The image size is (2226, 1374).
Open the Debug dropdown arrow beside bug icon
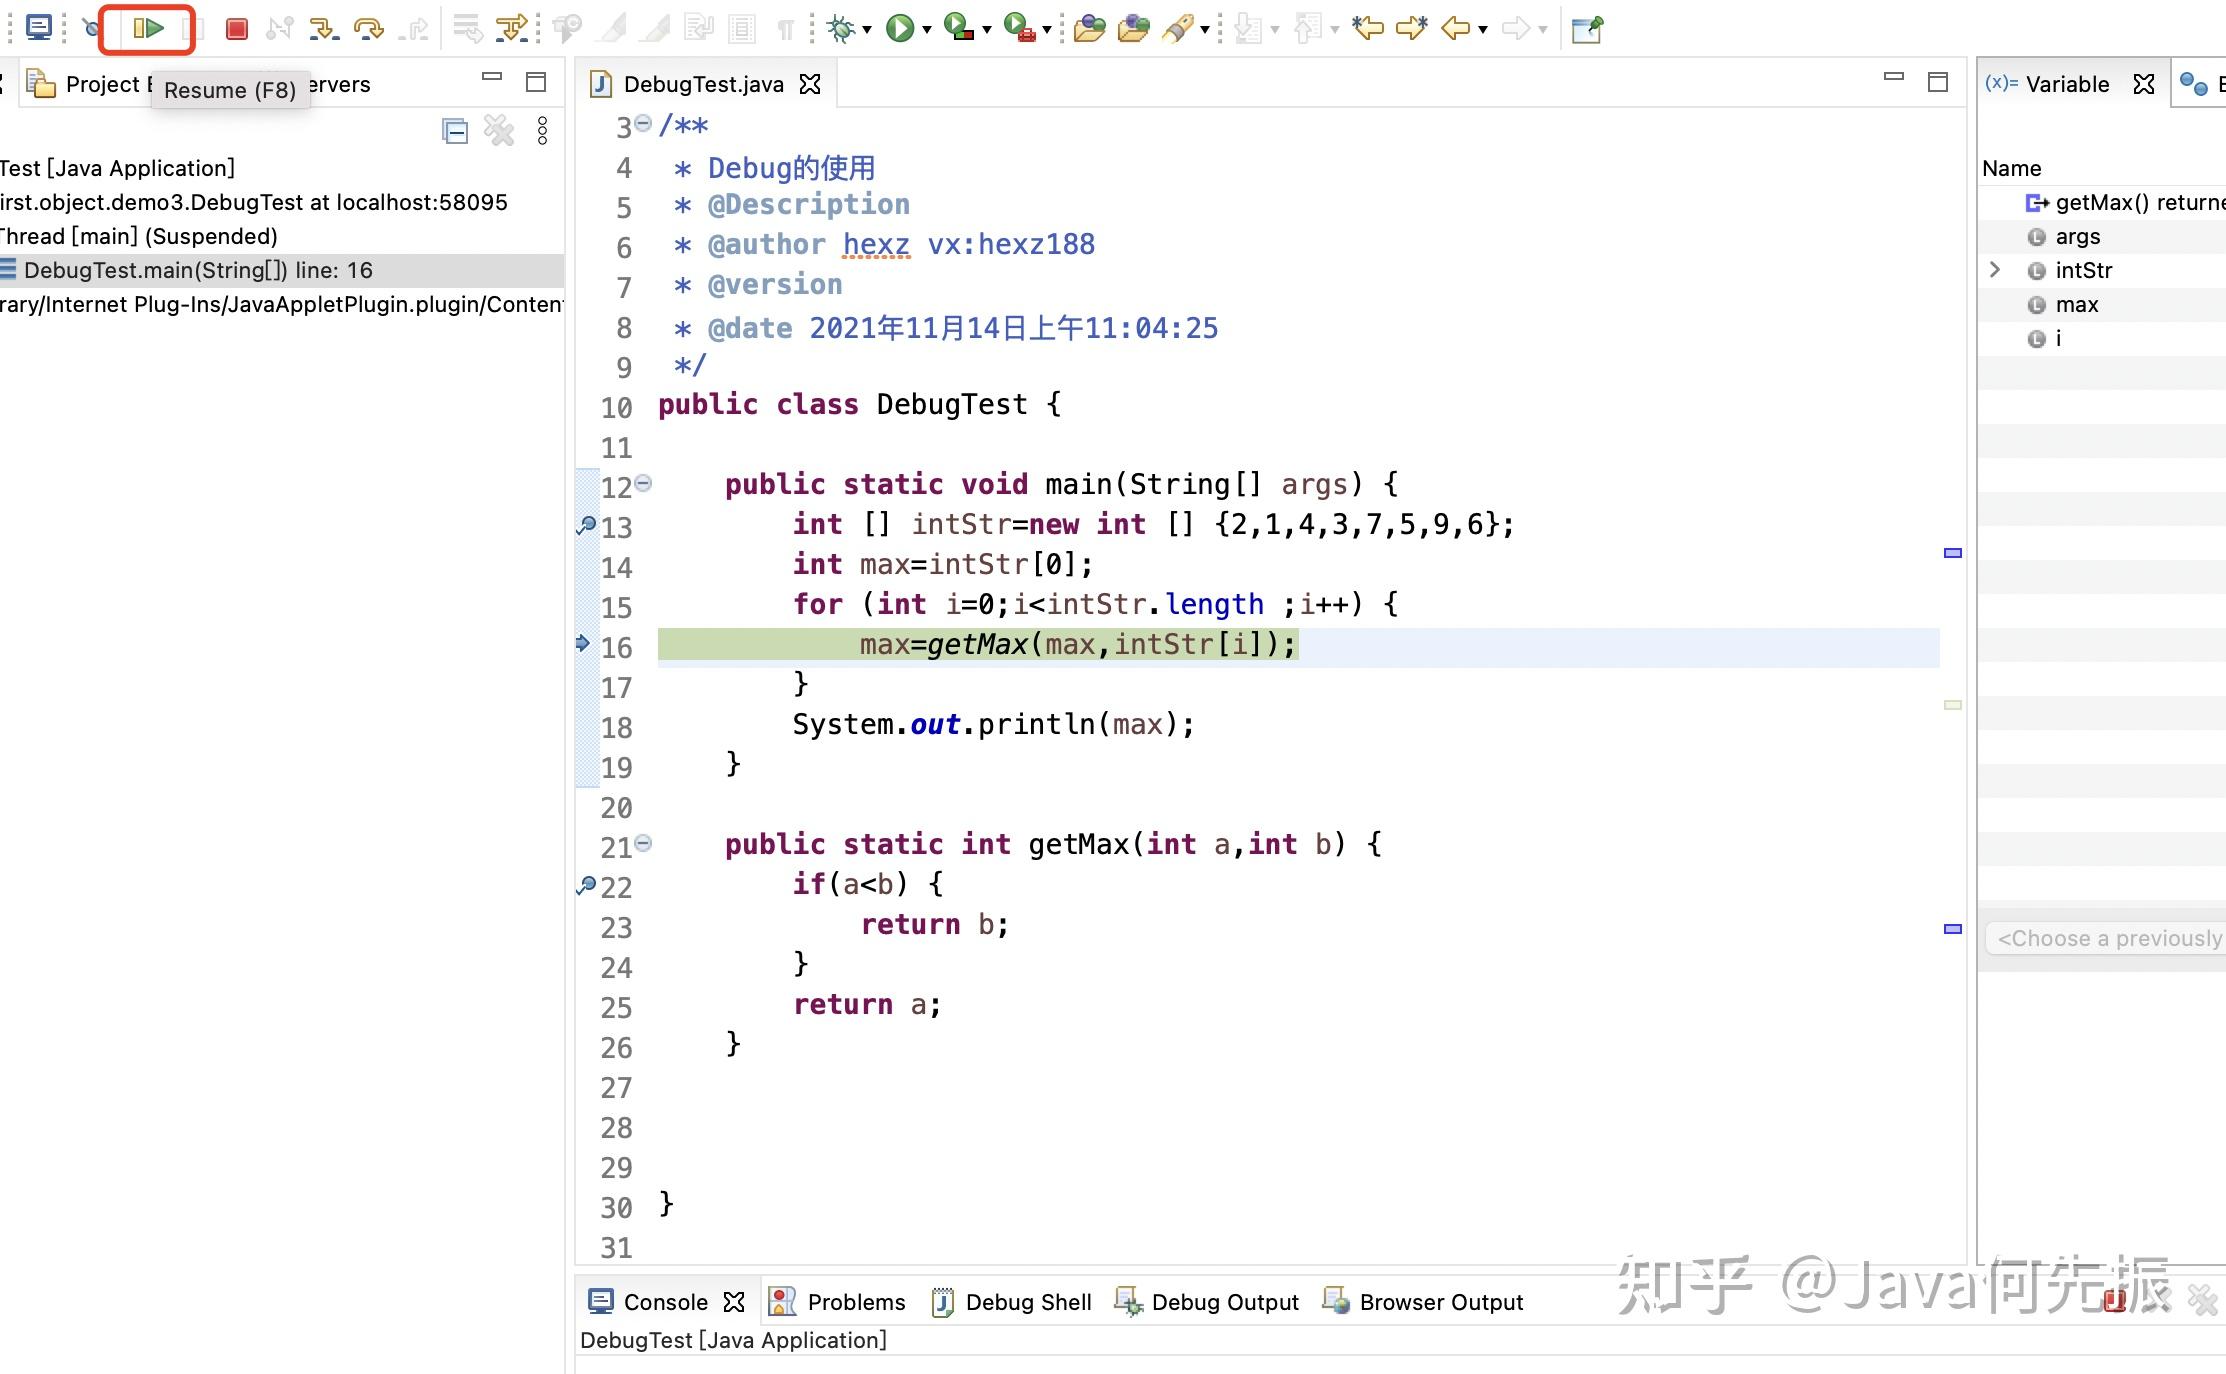point(867,30)
